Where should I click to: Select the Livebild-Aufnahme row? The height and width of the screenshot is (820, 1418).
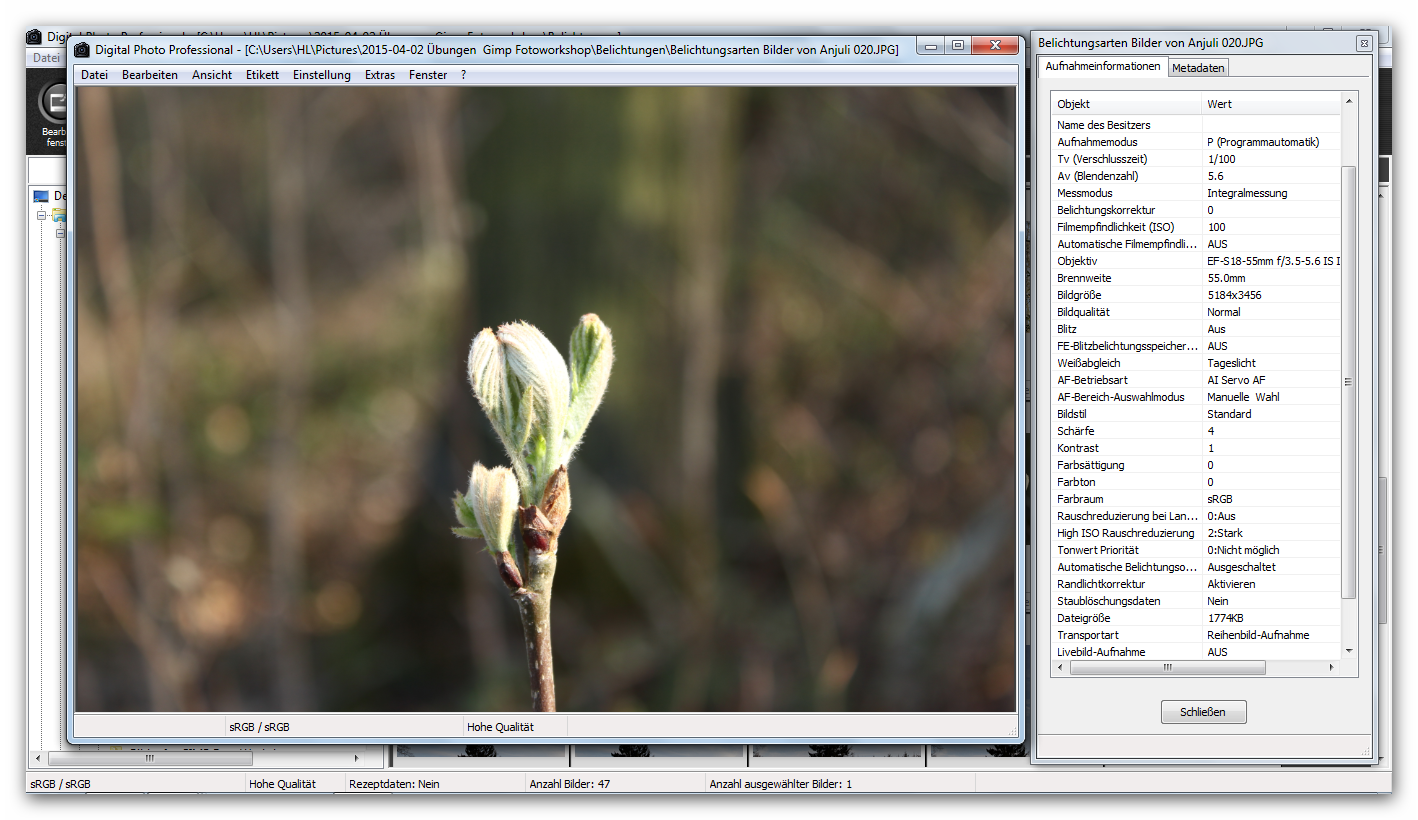tap(1196, 652)
